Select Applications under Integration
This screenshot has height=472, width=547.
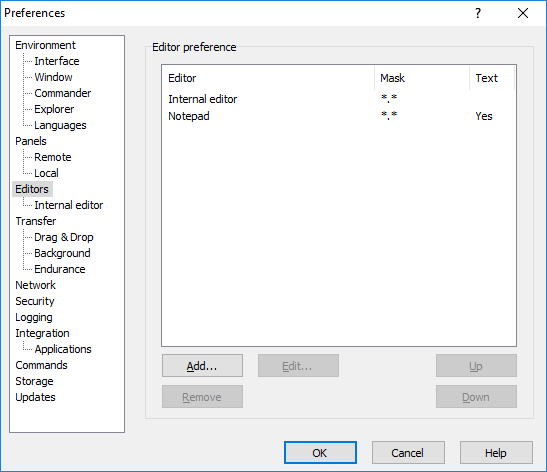(x=63, y=349)
